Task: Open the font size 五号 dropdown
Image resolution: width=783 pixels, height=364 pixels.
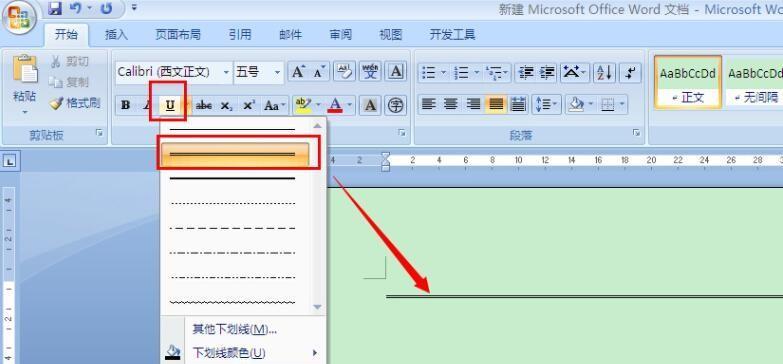Action: click(x=278, y=72)
